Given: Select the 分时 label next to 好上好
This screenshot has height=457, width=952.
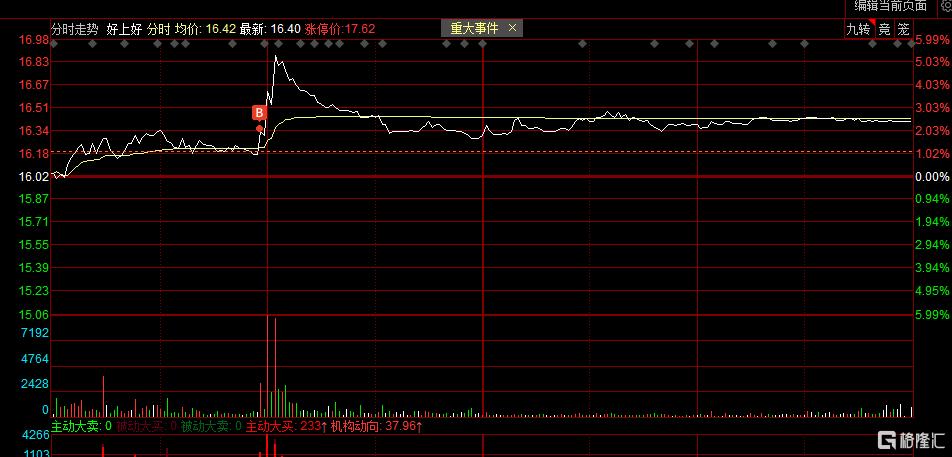Looking at the screenshot, I should 158,29.
